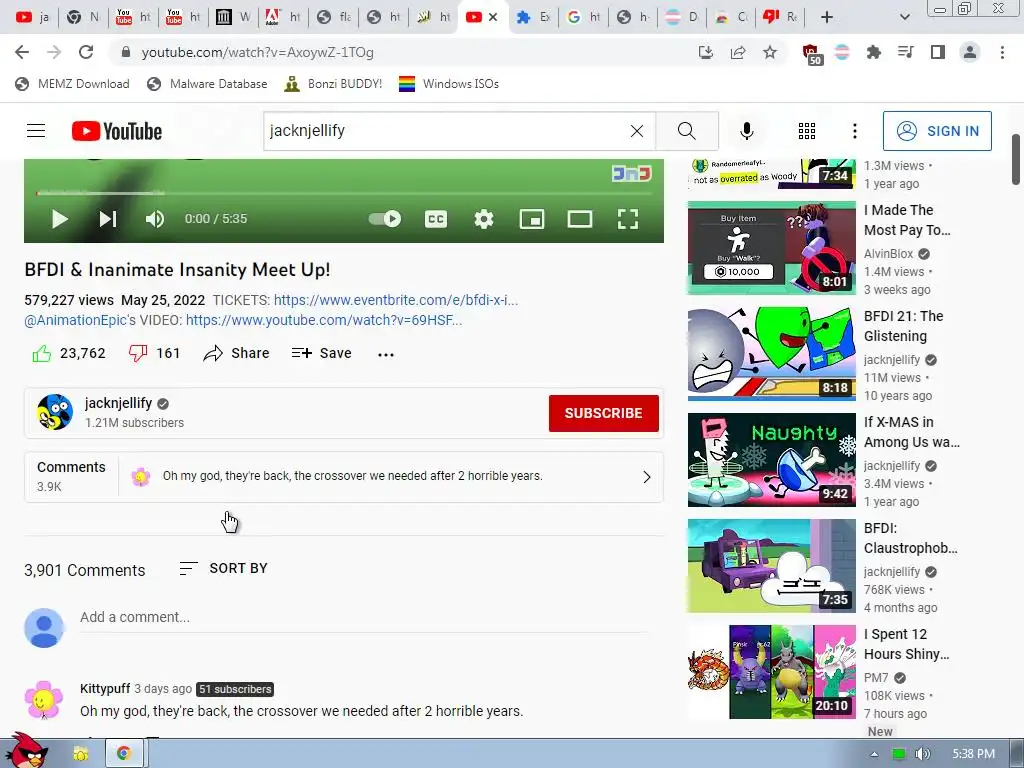Go to YouTube home via logo
1024x768 pixels.
click(117, 131)
